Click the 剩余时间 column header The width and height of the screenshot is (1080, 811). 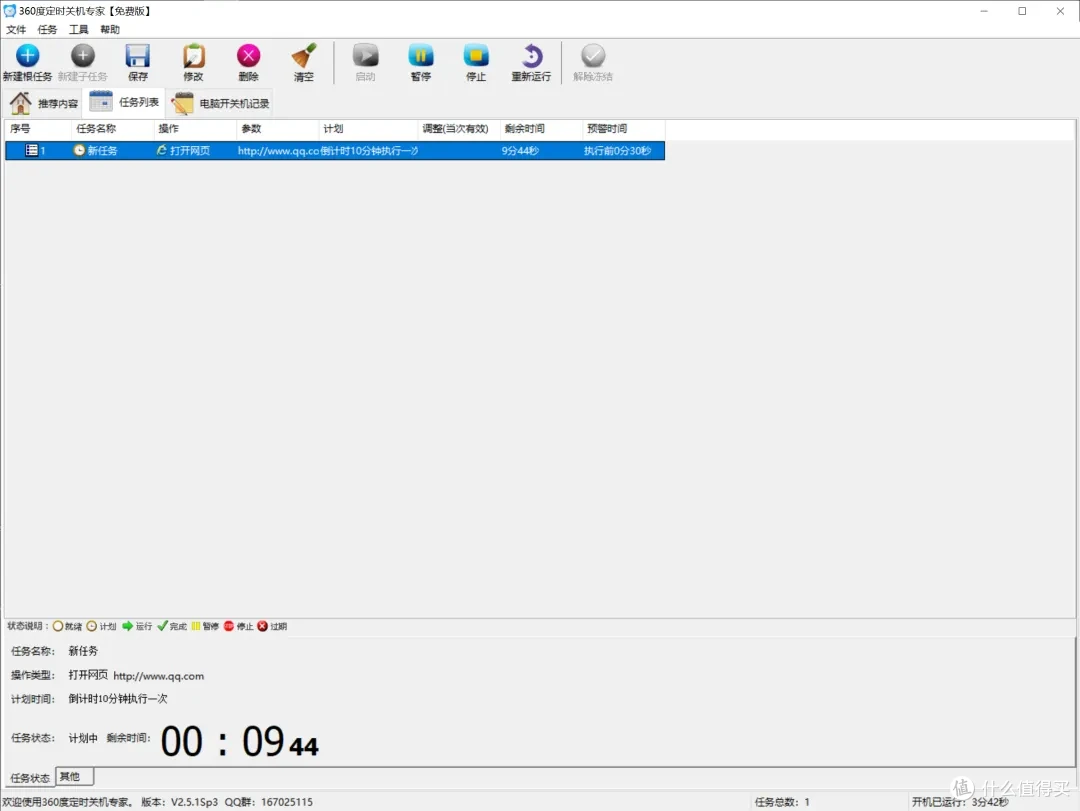[541, 129]
